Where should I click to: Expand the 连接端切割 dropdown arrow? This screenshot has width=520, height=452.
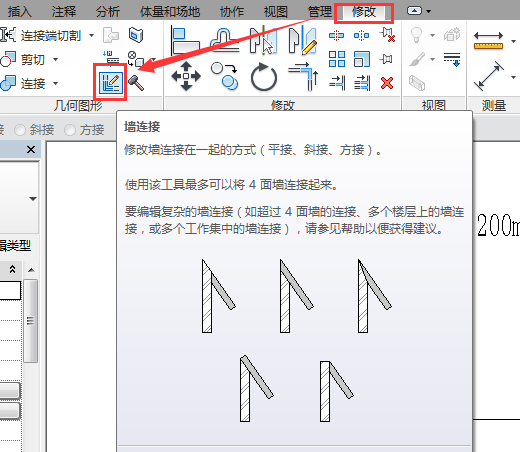coord(91,35)
